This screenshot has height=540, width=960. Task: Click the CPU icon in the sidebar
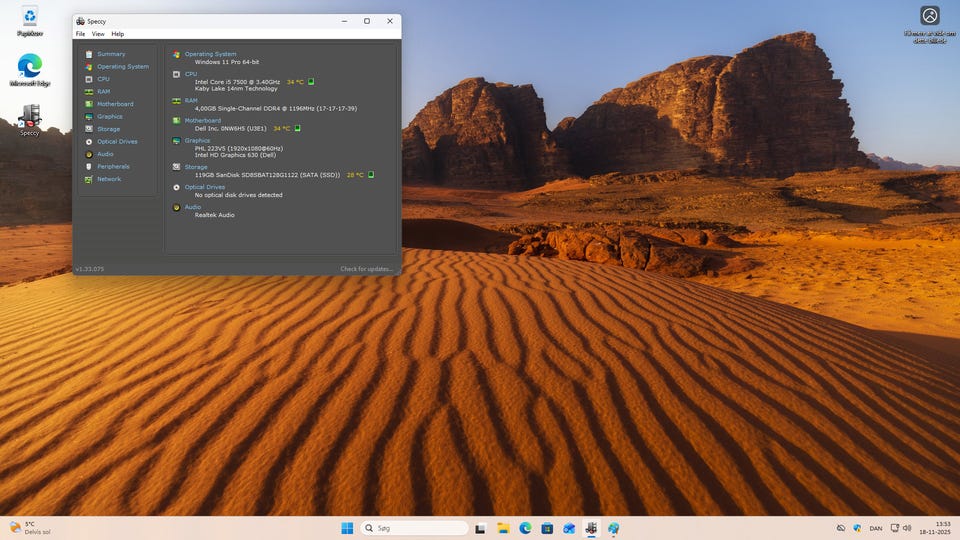click(x=89, y=79)
